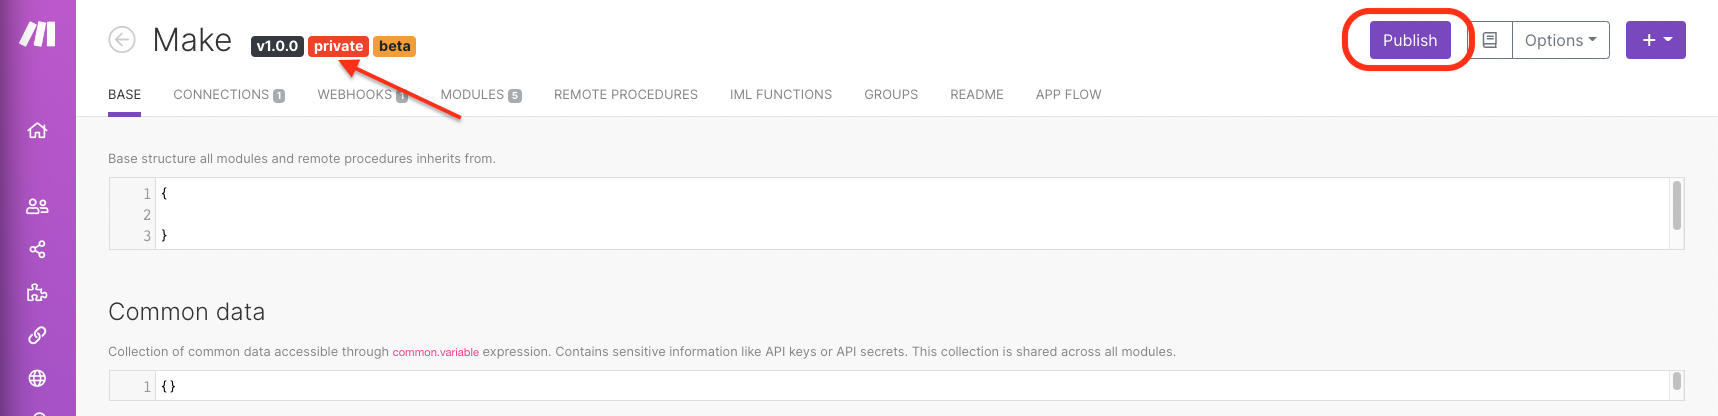Click into the base structure code editor
1718x416 pixels.
click(x=800, y=214)
